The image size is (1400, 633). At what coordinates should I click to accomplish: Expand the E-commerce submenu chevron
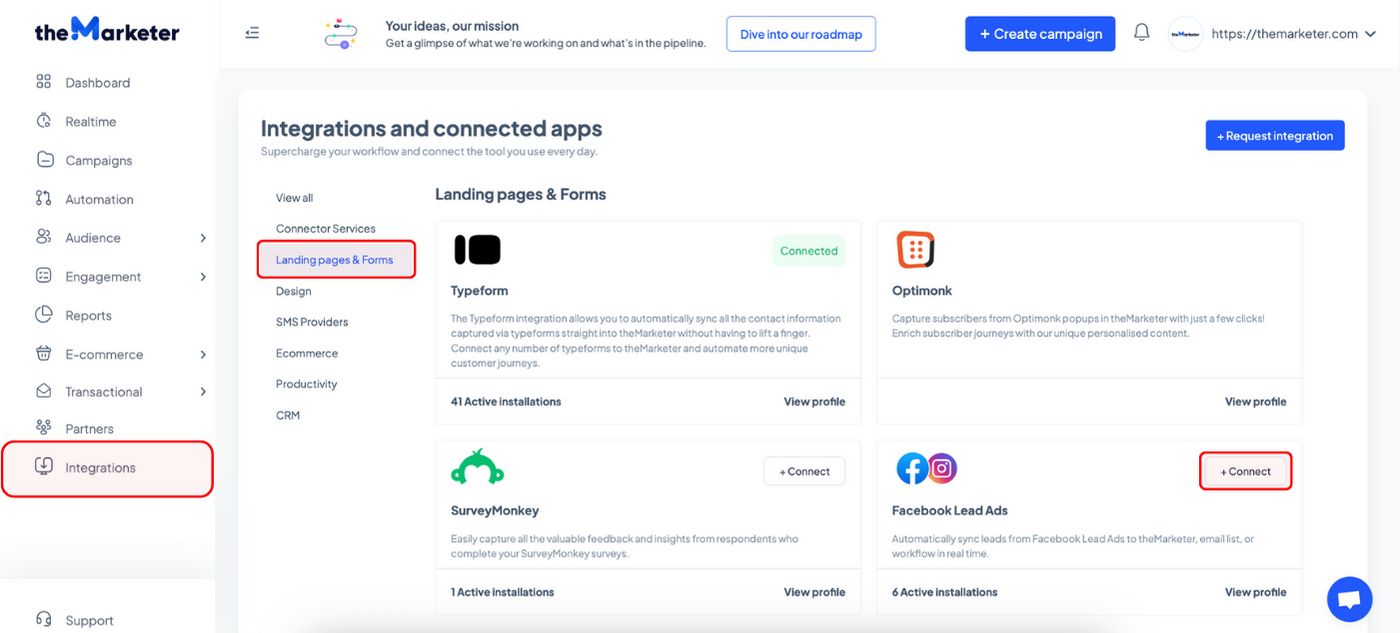pos(203,355)
